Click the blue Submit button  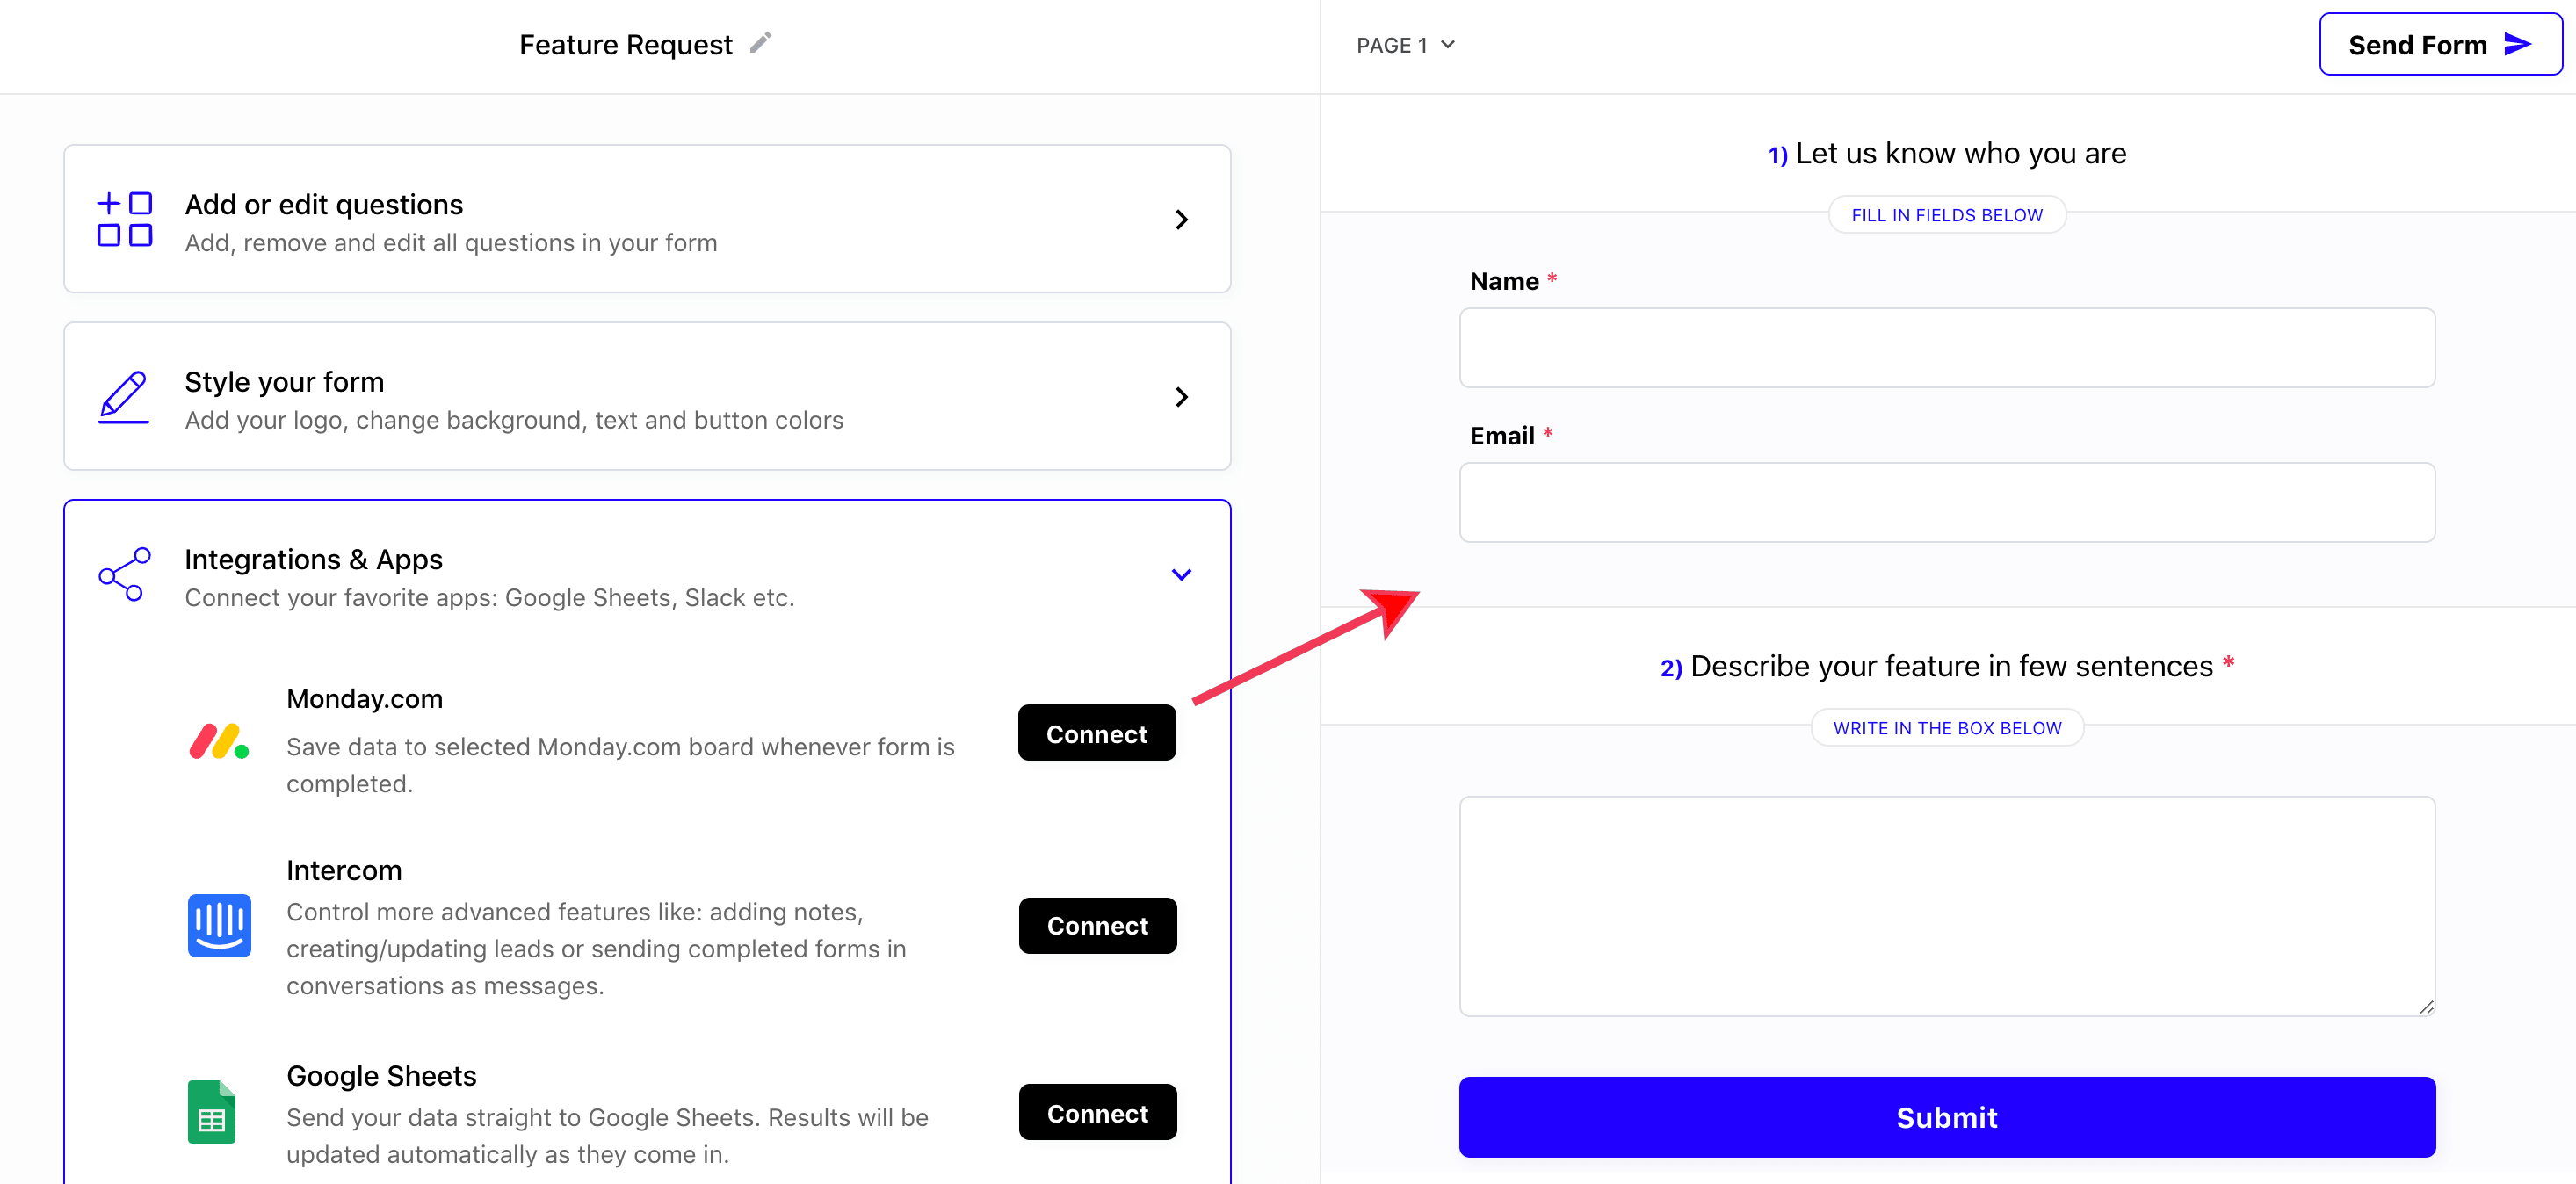coord(1946,1117)
